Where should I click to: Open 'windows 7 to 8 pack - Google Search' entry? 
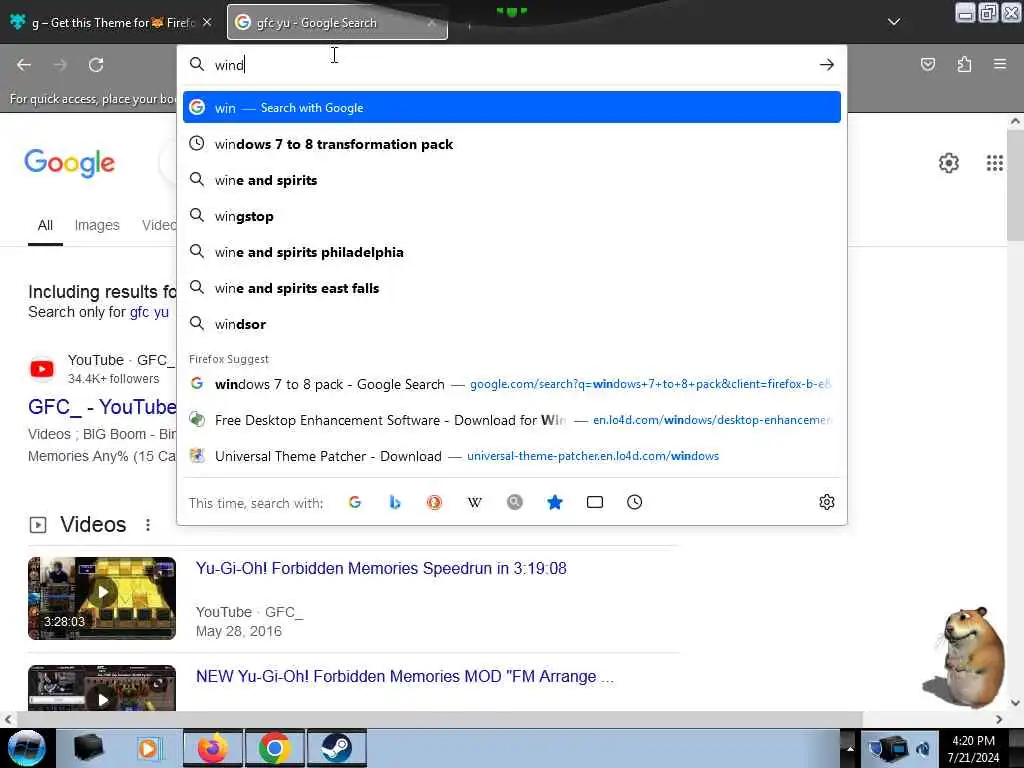coord(512,384)
